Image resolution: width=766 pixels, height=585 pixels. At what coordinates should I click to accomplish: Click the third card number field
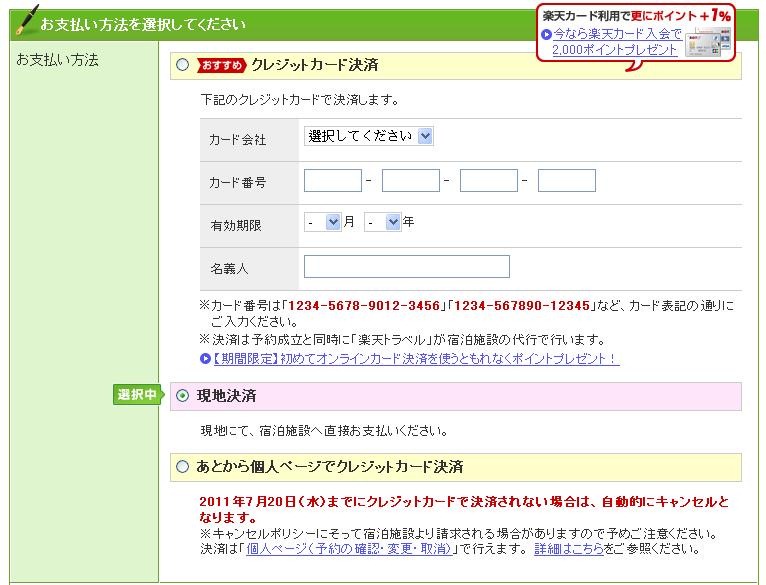(x=489, y=180)
